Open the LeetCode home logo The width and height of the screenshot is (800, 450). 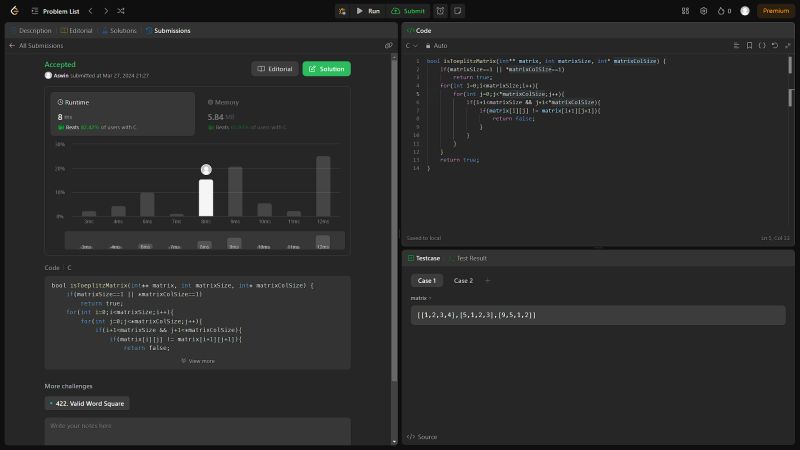14,11
